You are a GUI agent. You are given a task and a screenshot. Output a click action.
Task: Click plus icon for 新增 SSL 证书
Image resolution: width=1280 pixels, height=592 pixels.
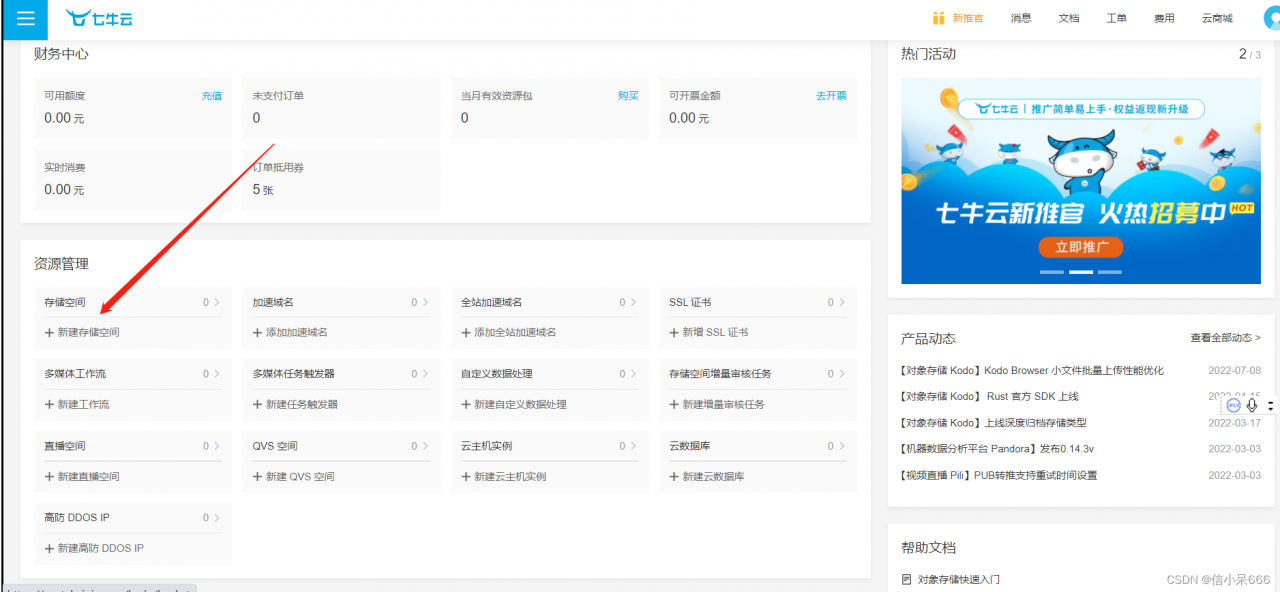click(x=674, y=332)
